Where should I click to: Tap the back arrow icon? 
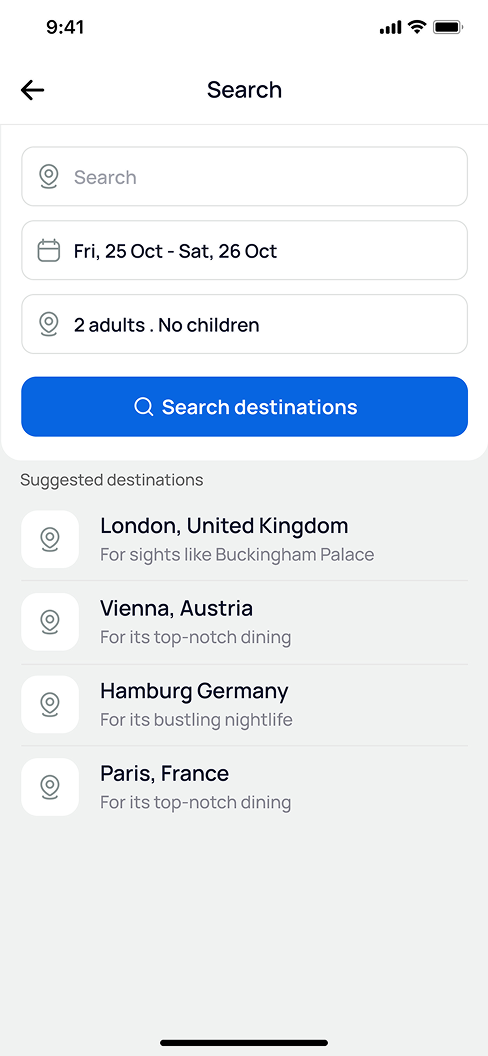coord(32,90)
